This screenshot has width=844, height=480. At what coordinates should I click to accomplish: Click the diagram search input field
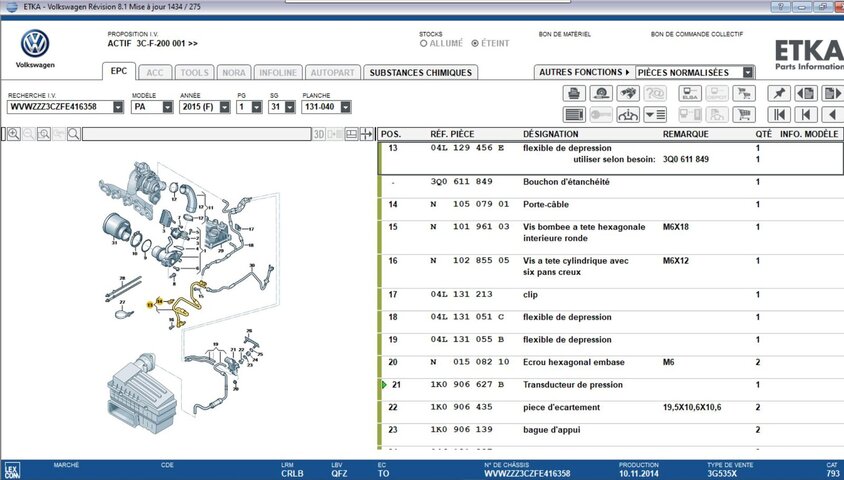point(197,134)
